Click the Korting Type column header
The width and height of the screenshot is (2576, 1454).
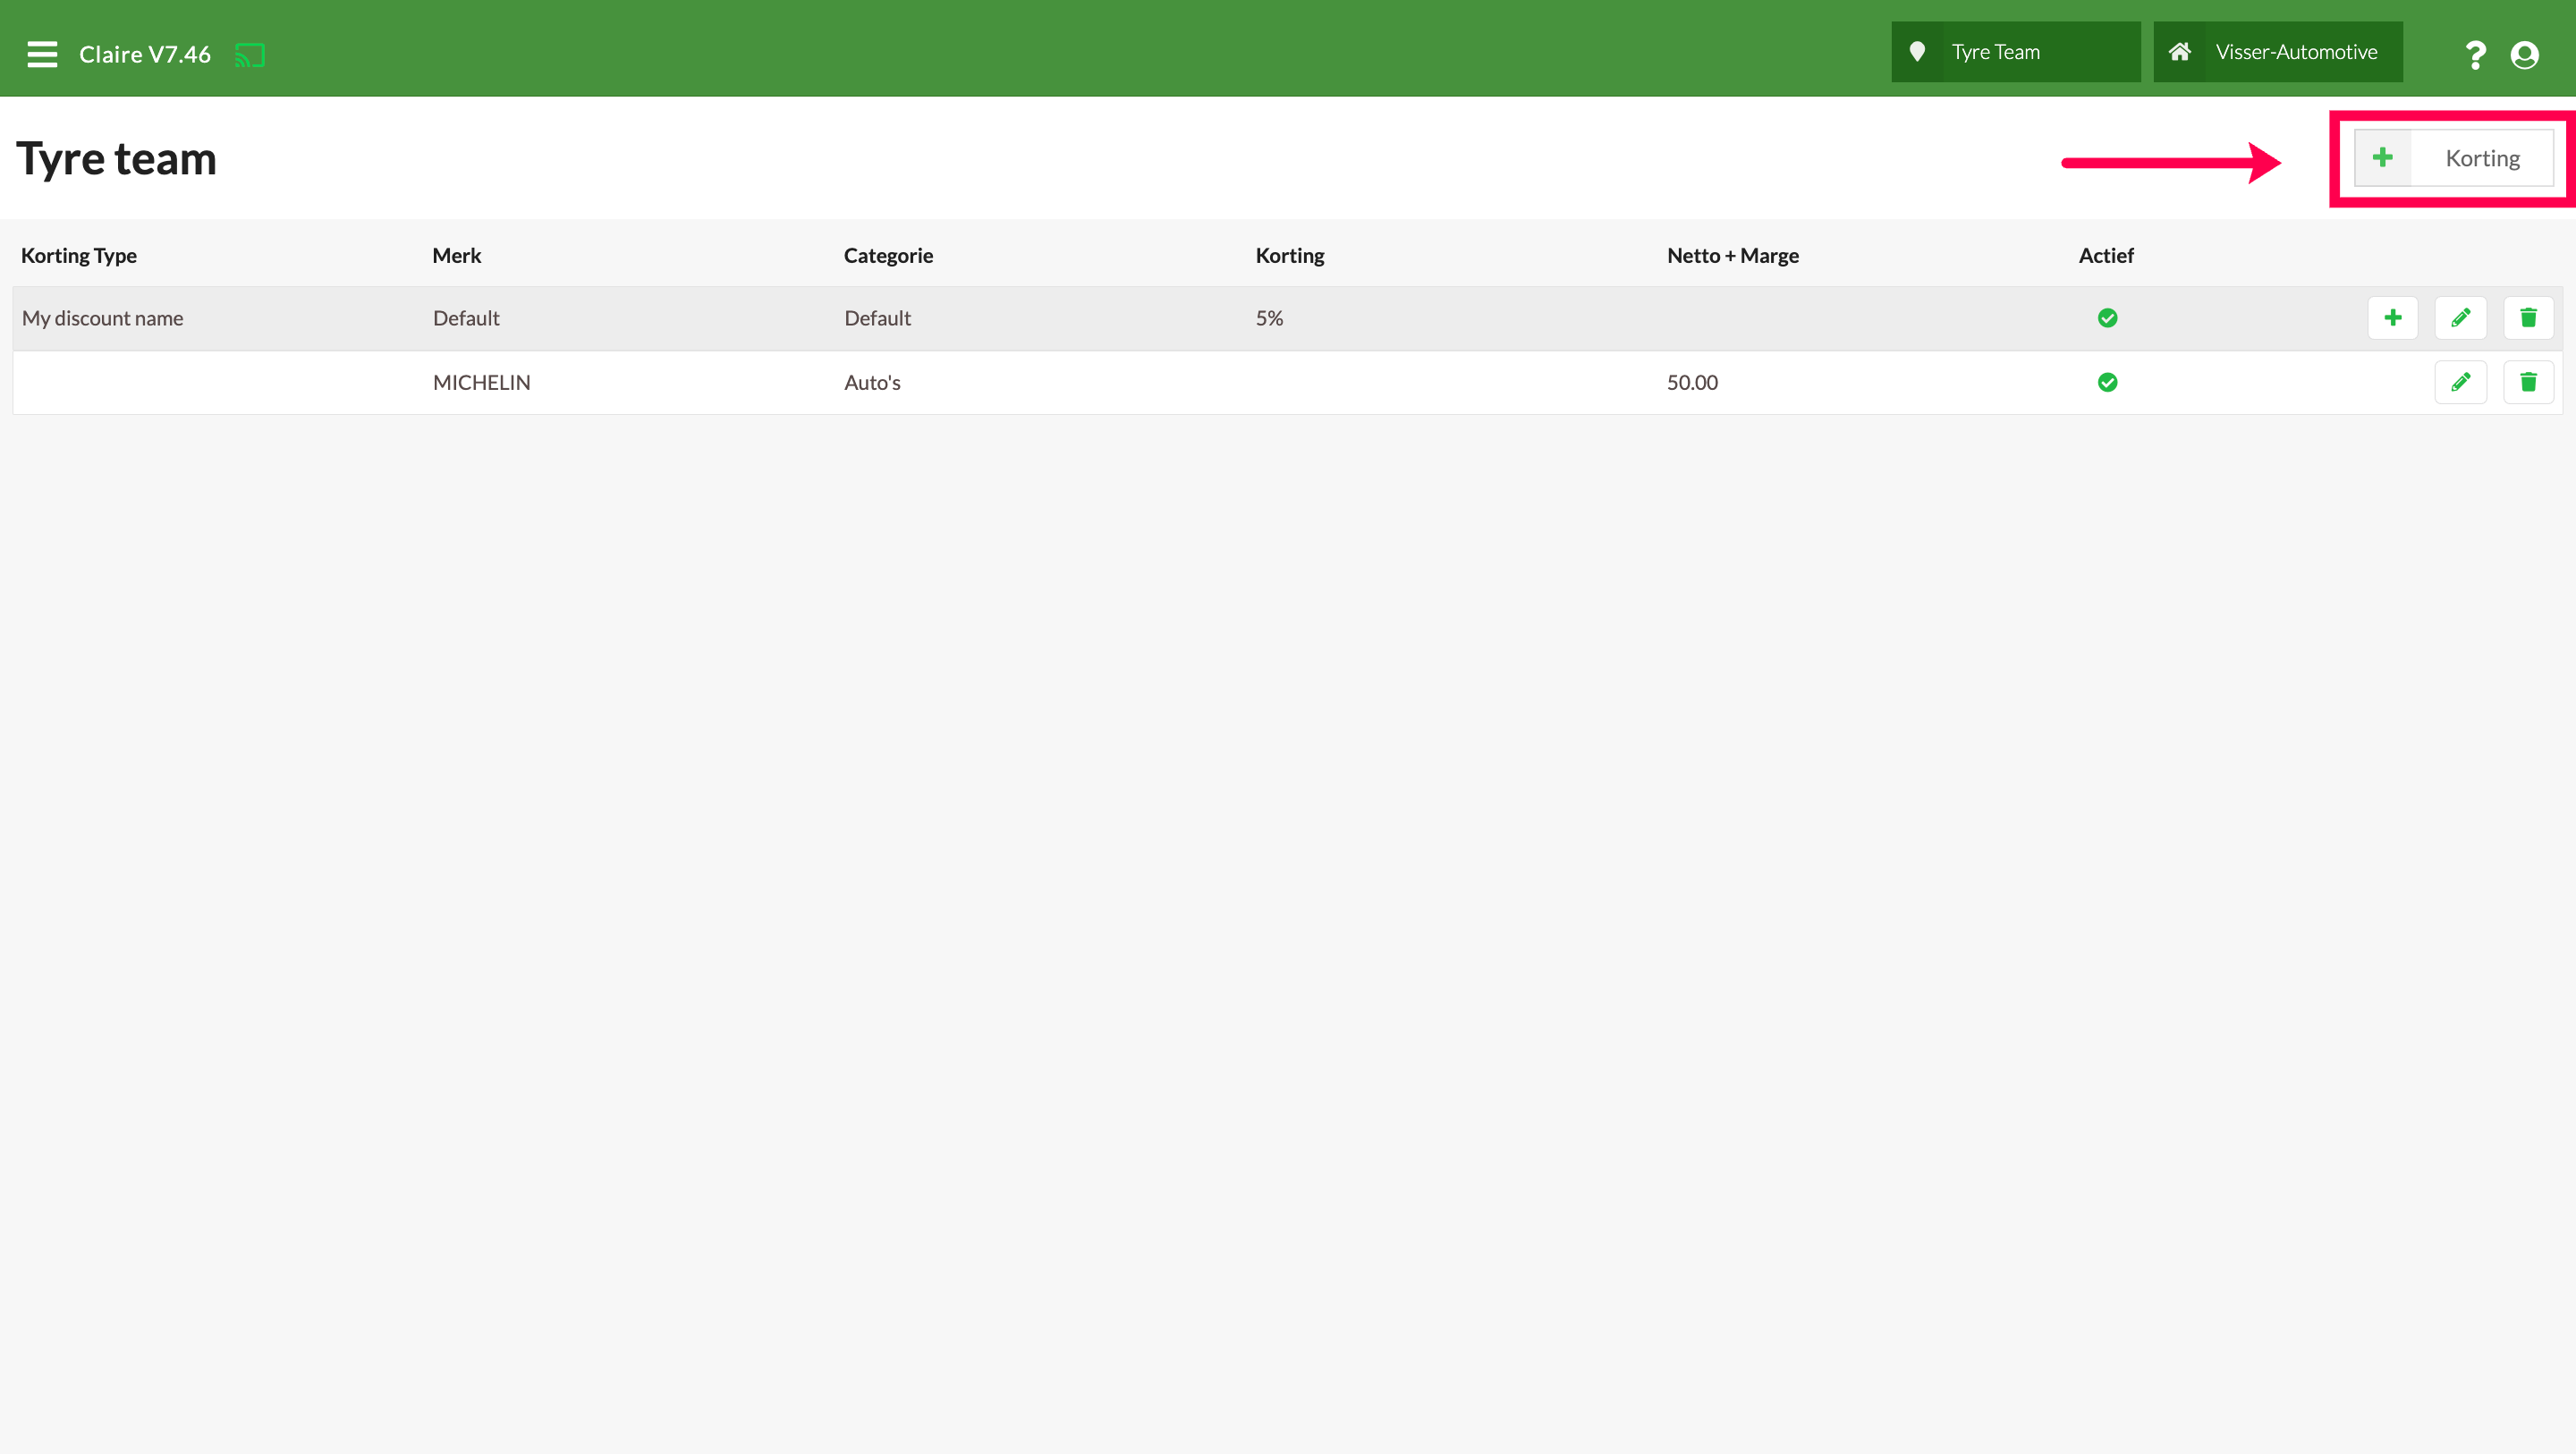click(x=79, y=256)
